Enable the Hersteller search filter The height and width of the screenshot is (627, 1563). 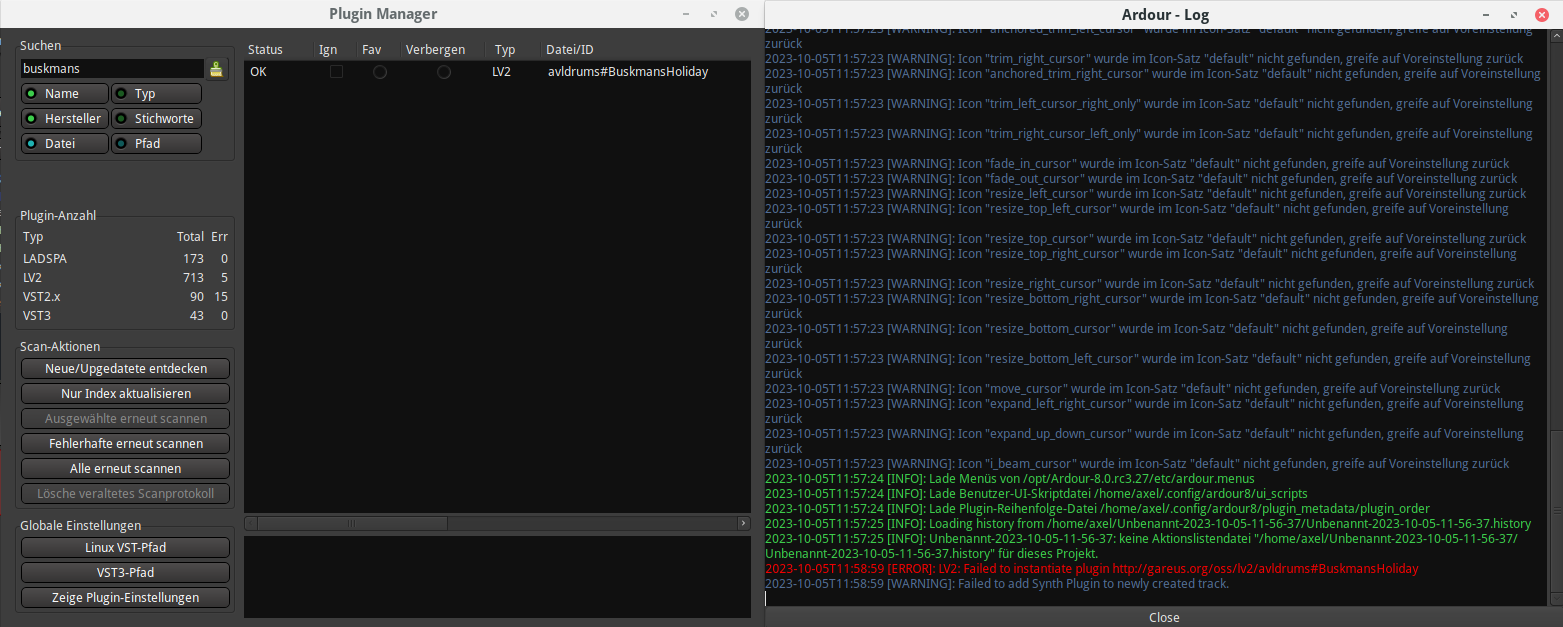(65, 119)
